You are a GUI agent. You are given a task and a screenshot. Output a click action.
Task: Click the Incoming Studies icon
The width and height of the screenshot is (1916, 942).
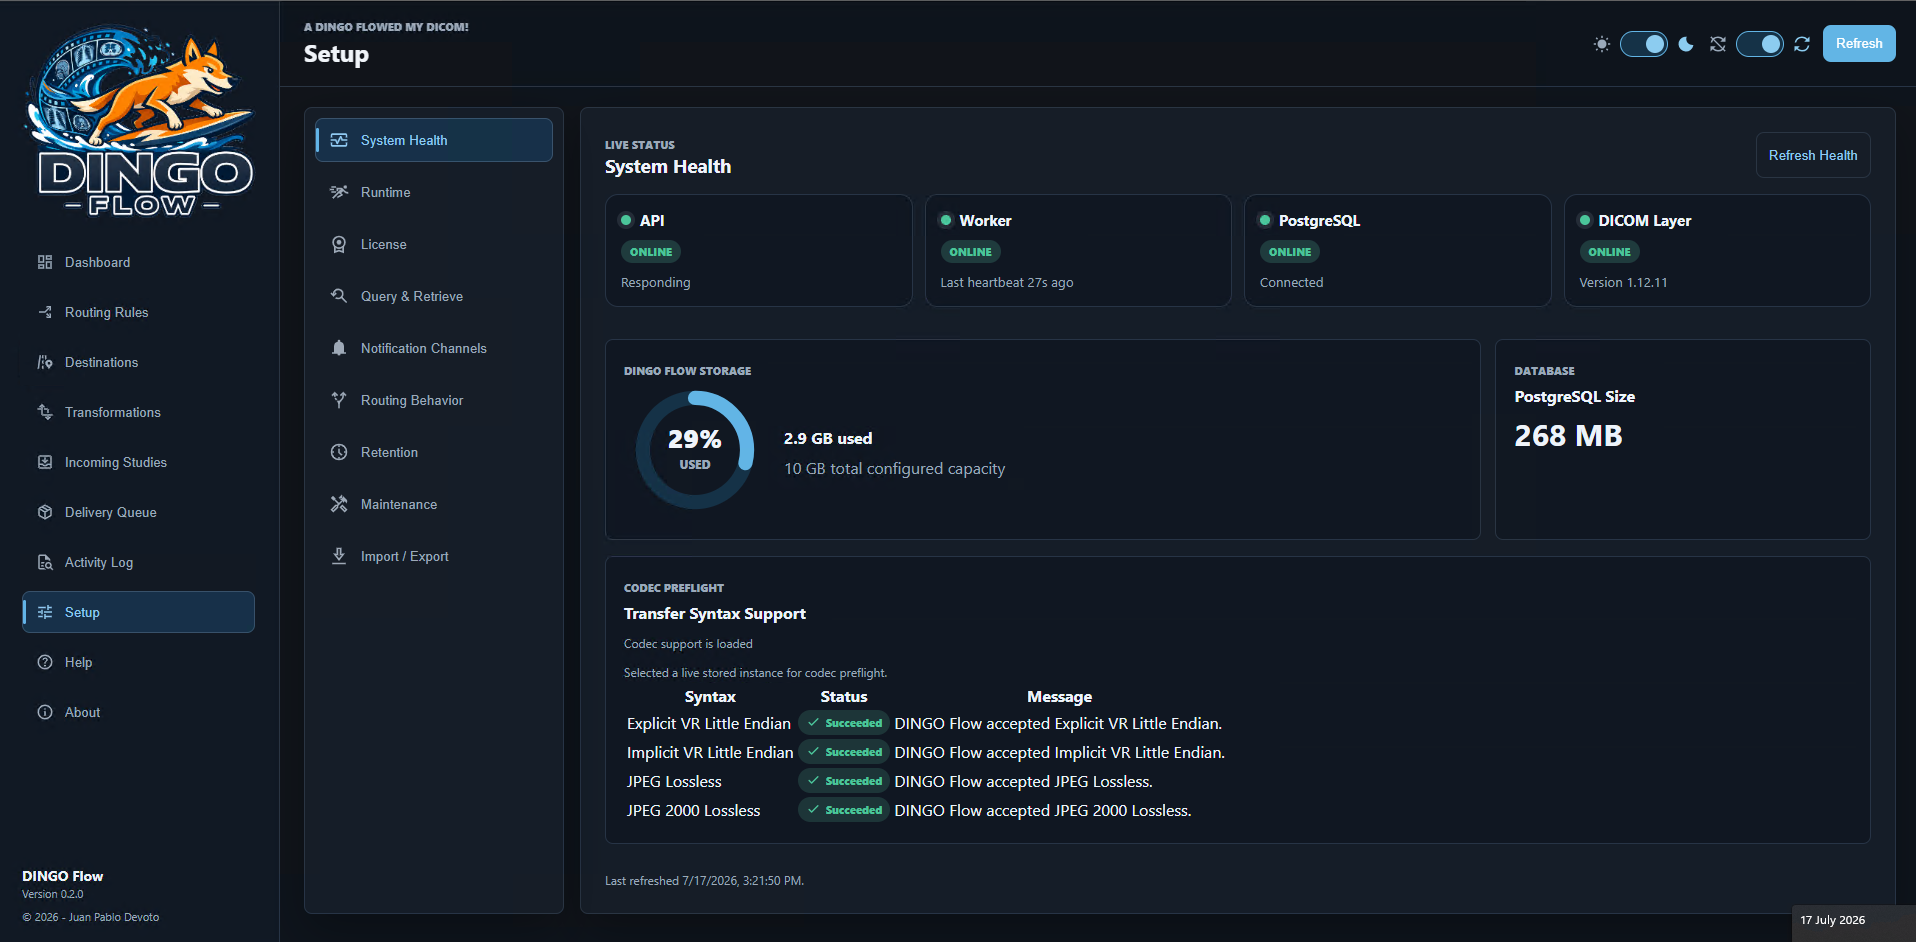coord(45,462)
